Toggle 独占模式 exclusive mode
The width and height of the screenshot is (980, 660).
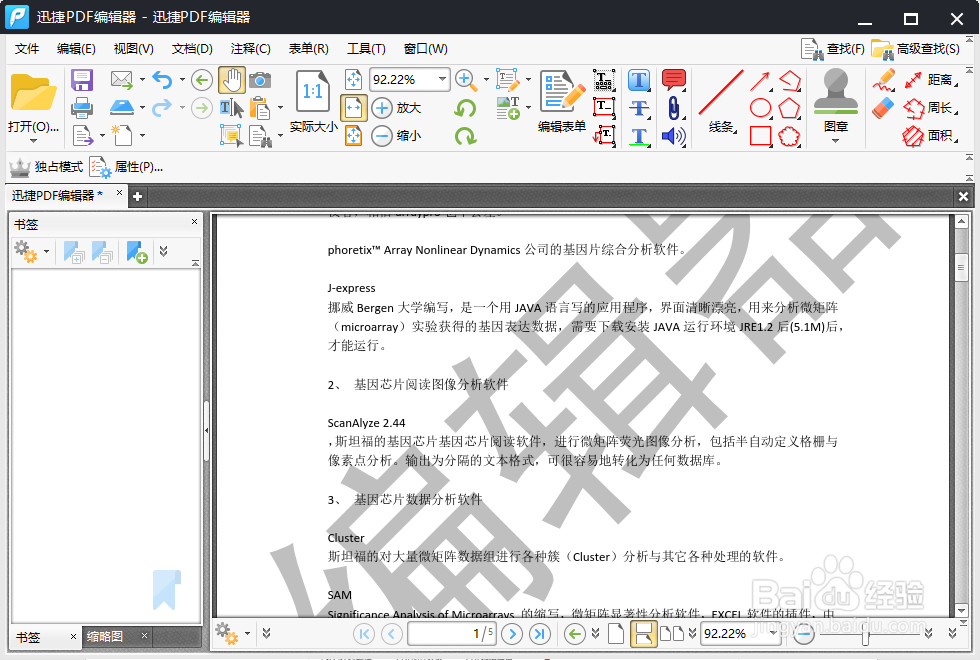46,167
